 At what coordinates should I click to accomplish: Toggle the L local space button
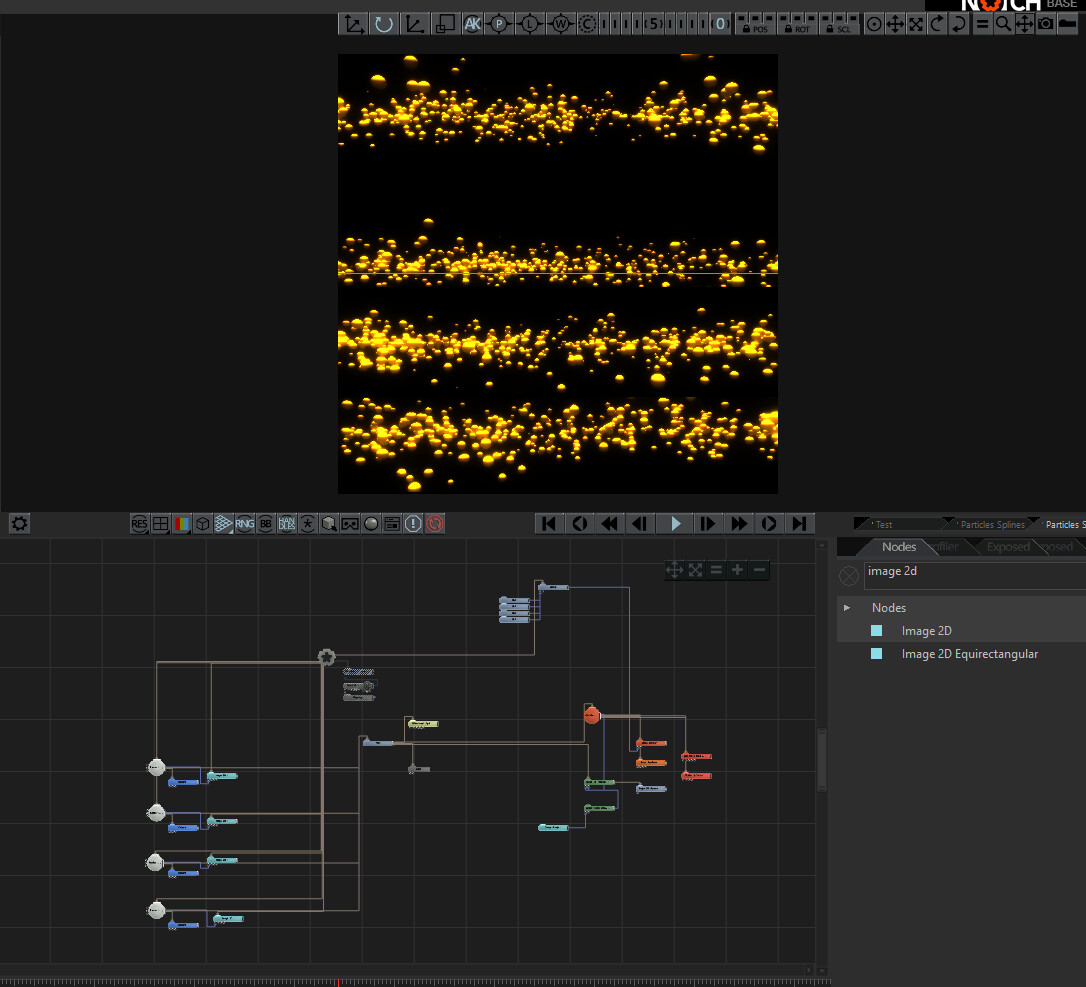point(530,24)
